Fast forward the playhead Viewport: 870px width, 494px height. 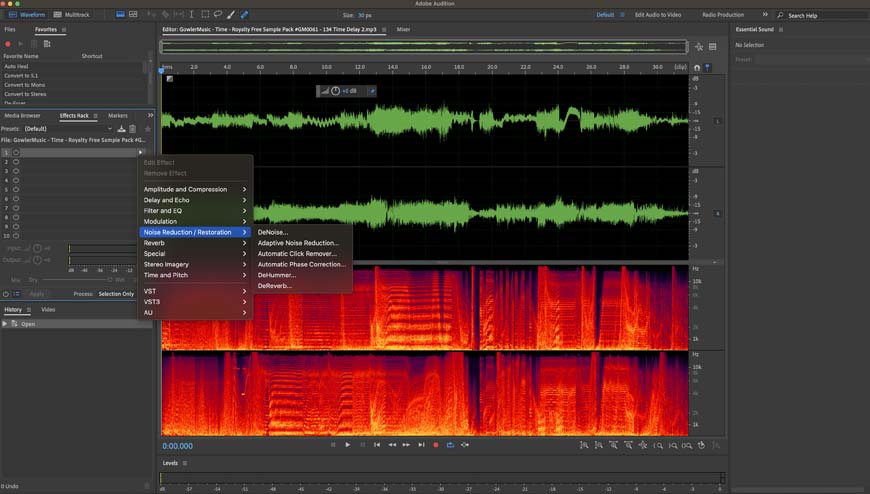tap(406, 445)
